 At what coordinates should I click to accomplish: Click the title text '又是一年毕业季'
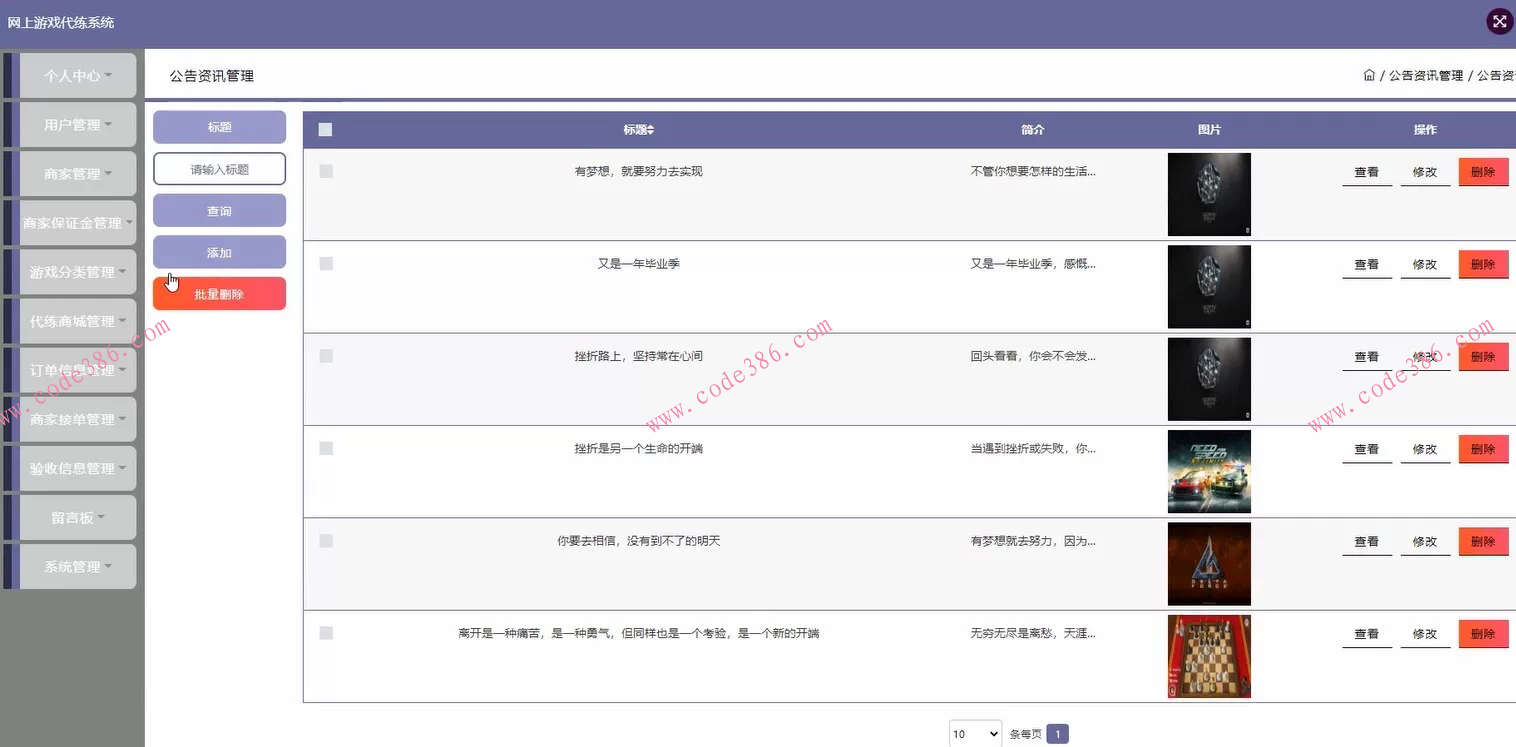tap(639, 264)
